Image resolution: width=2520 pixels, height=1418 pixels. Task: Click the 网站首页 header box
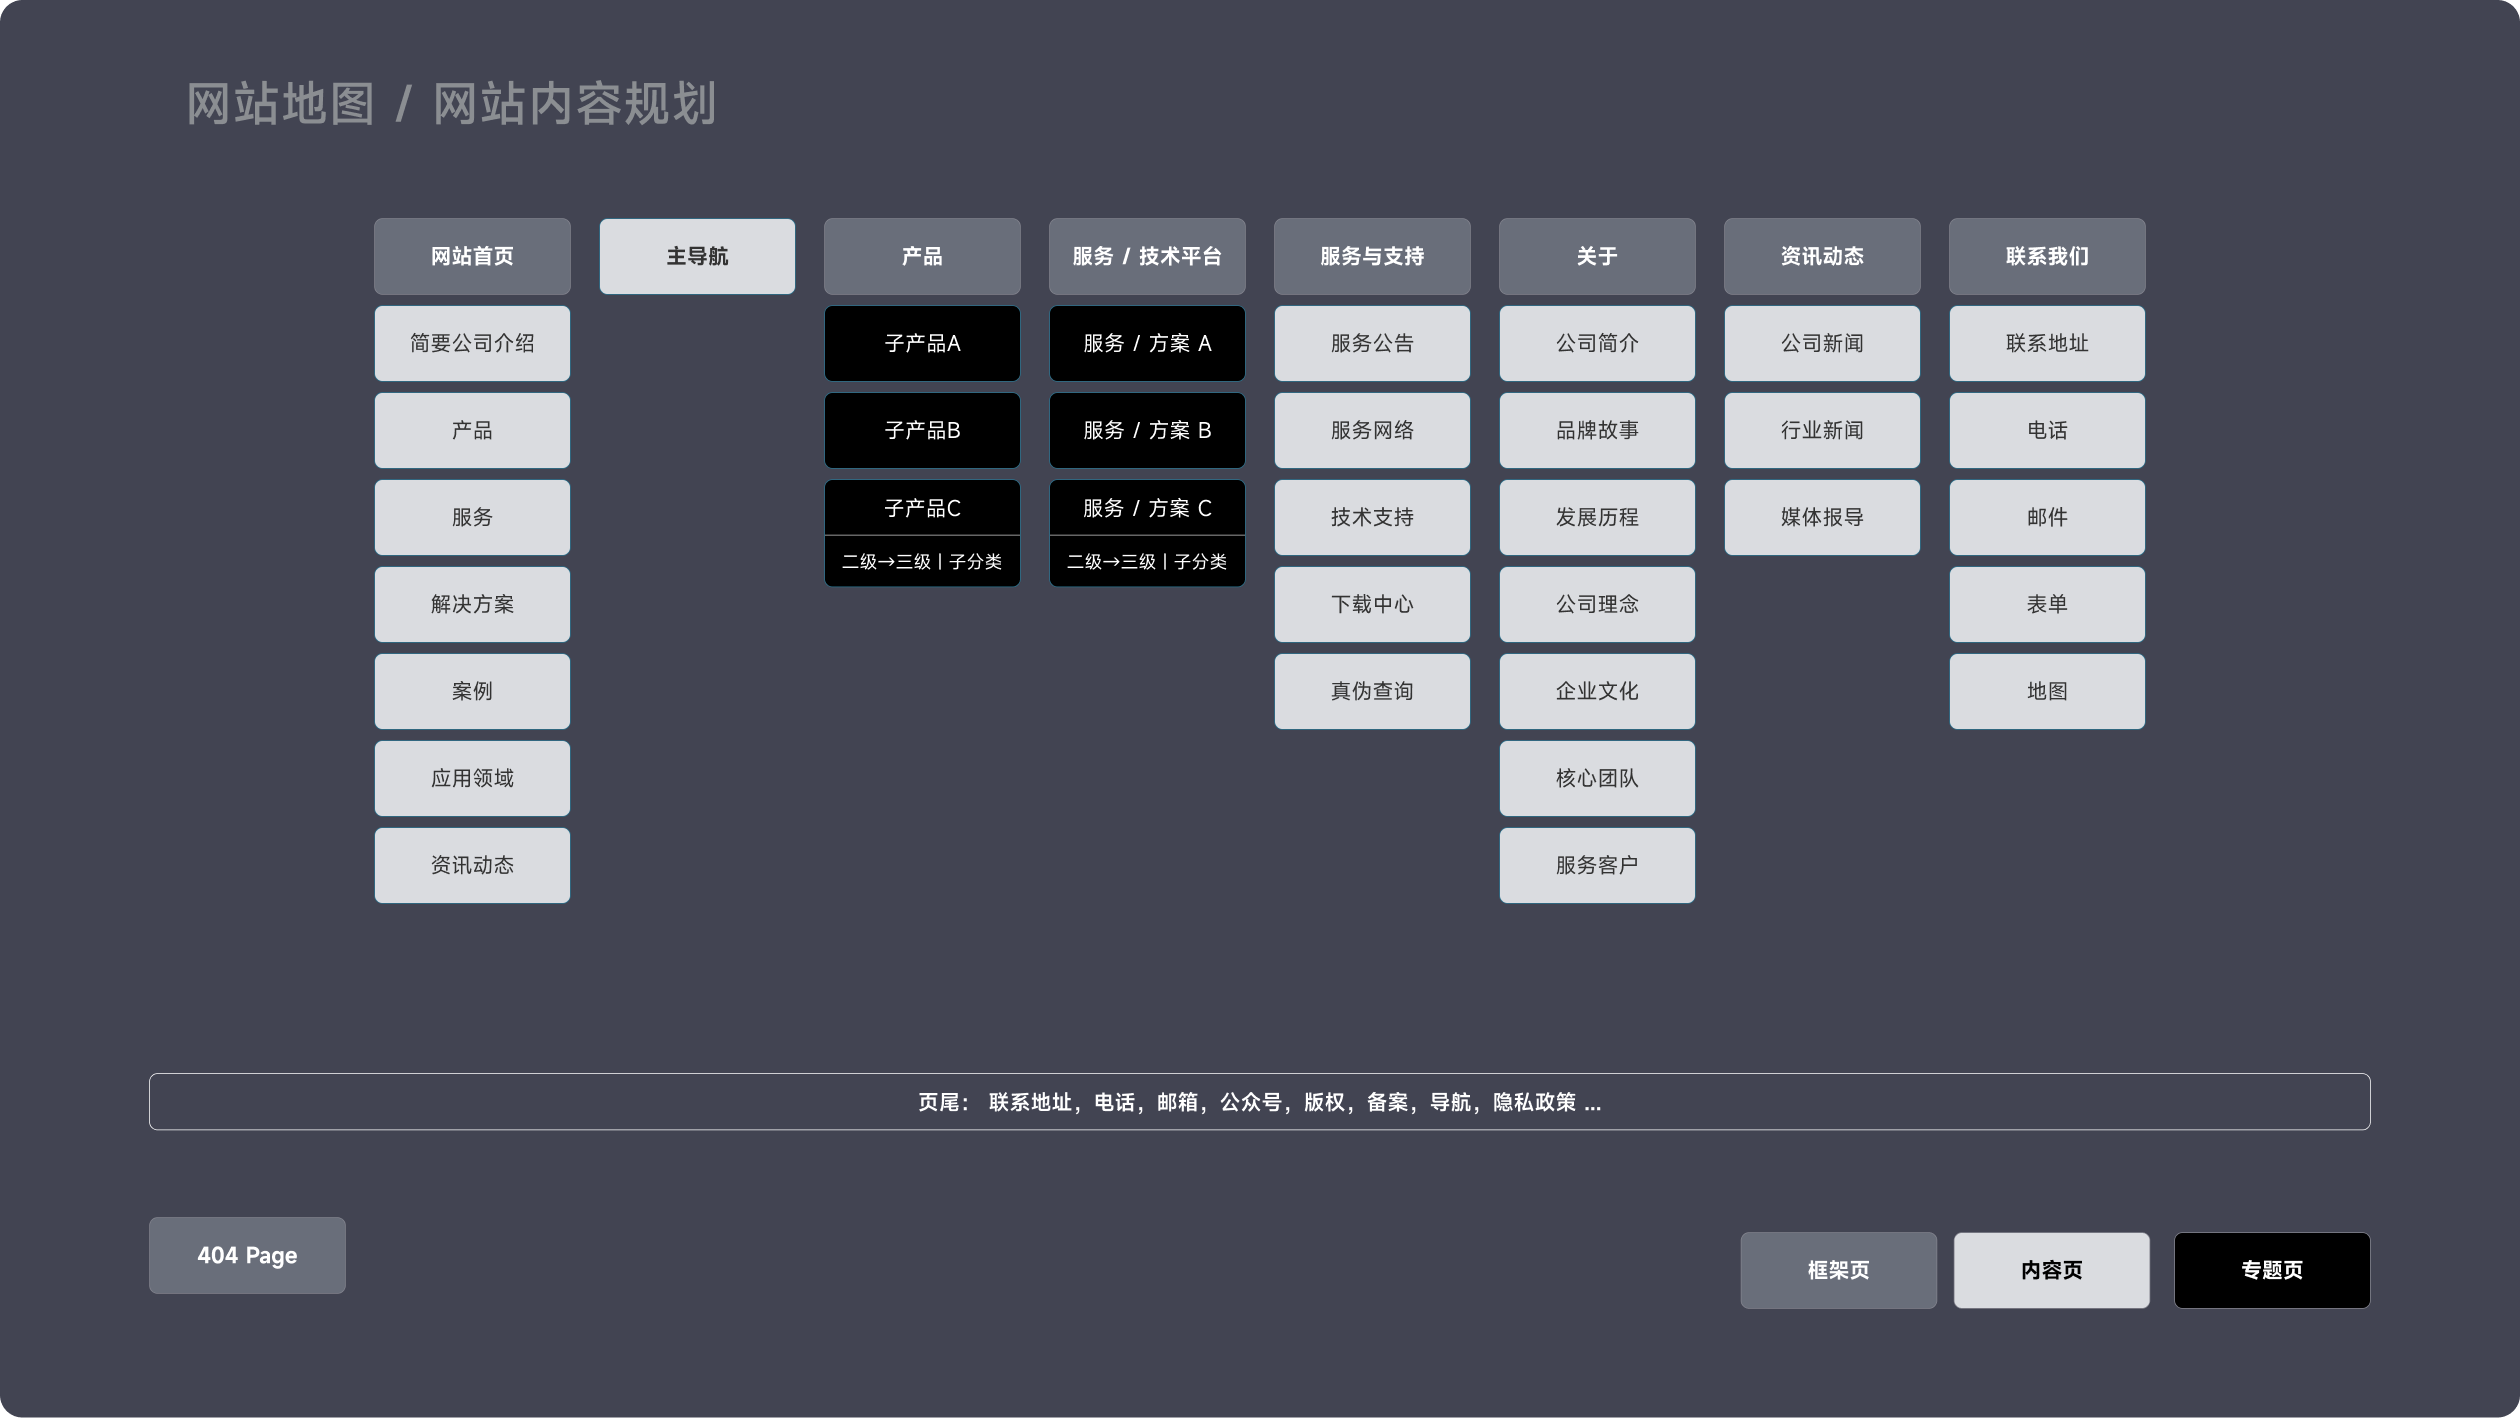(x=472, y=256)
